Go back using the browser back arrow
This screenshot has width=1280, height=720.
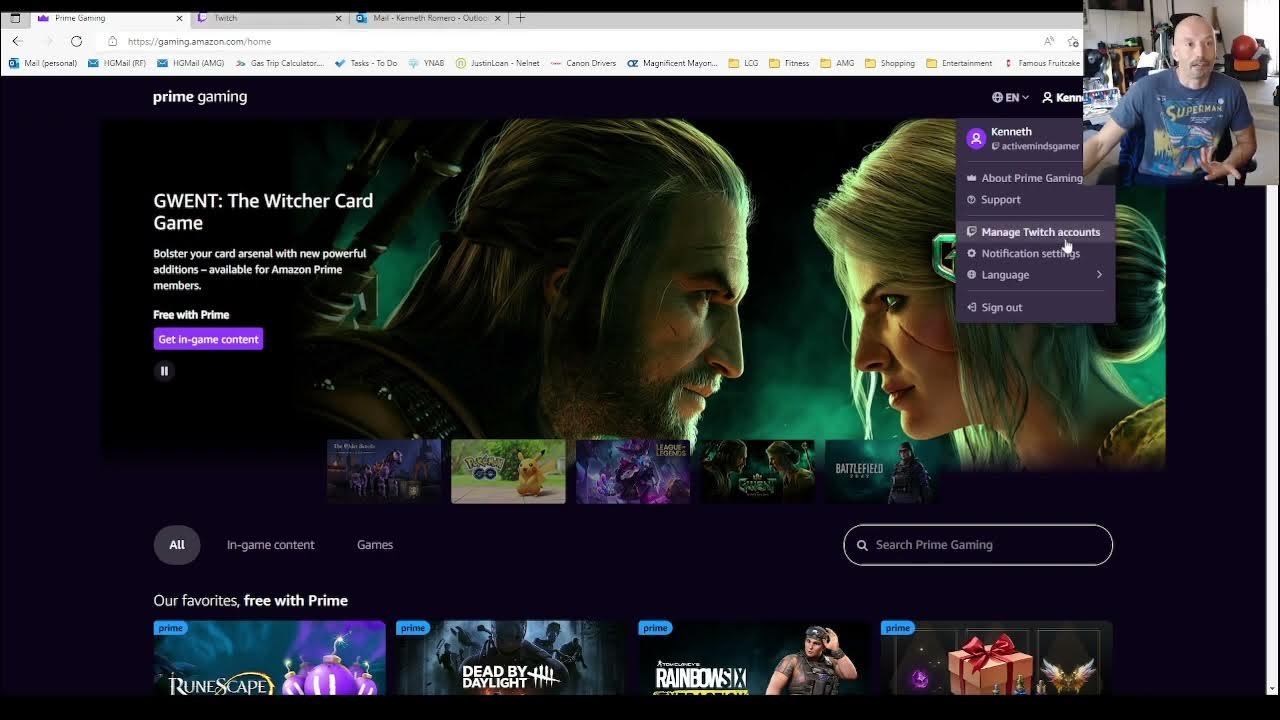click(x=16, y=41)
